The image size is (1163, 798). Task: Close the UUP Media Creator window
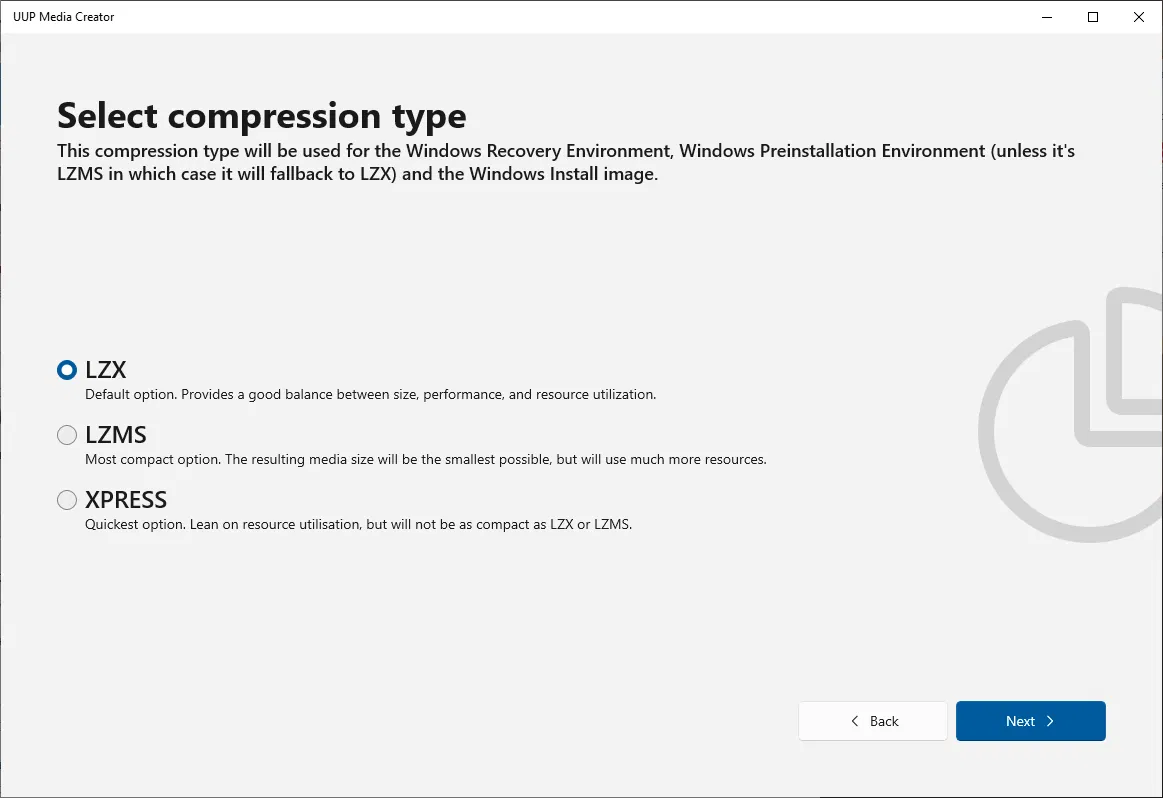1139,17
